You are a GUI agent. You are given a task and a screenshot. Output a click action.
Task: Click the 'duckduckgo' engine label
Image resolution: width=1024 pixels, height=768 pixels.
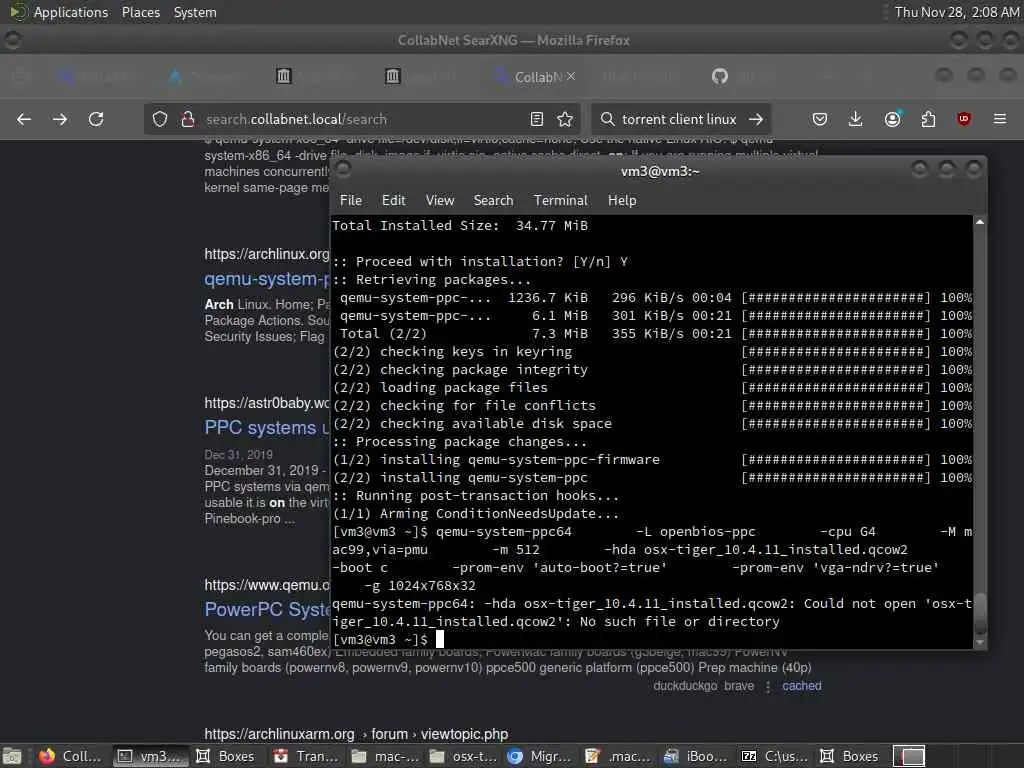(x=685, y=686)
